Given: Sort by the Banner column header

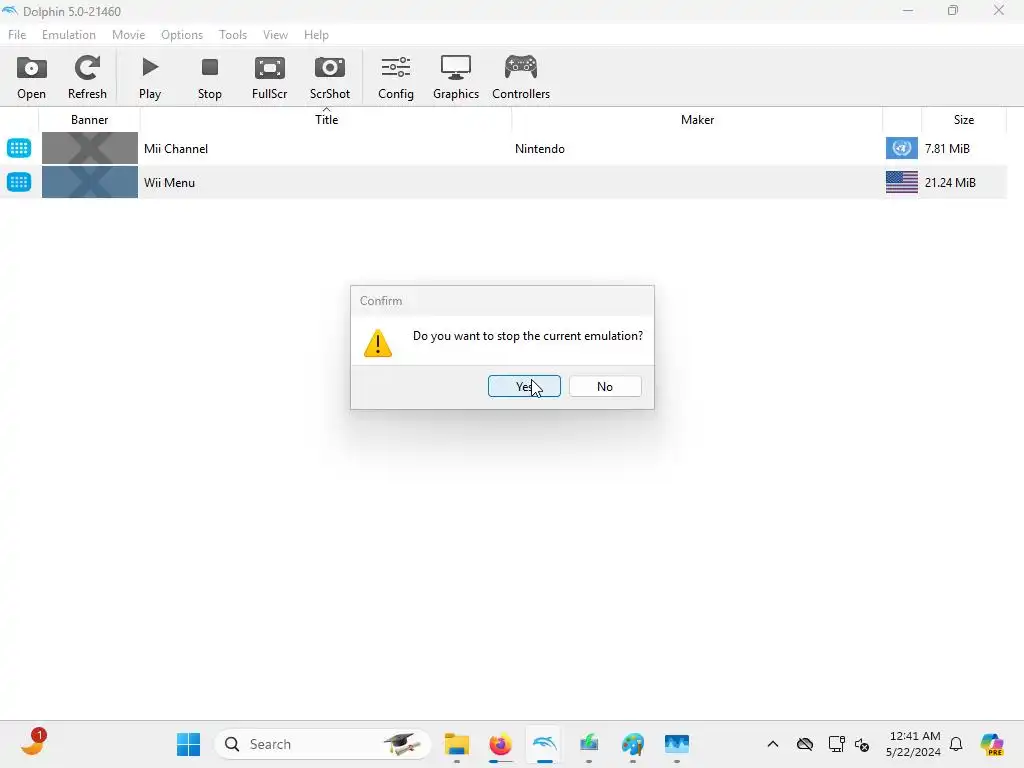Looking at the screenshot, I should coord(89,120).
